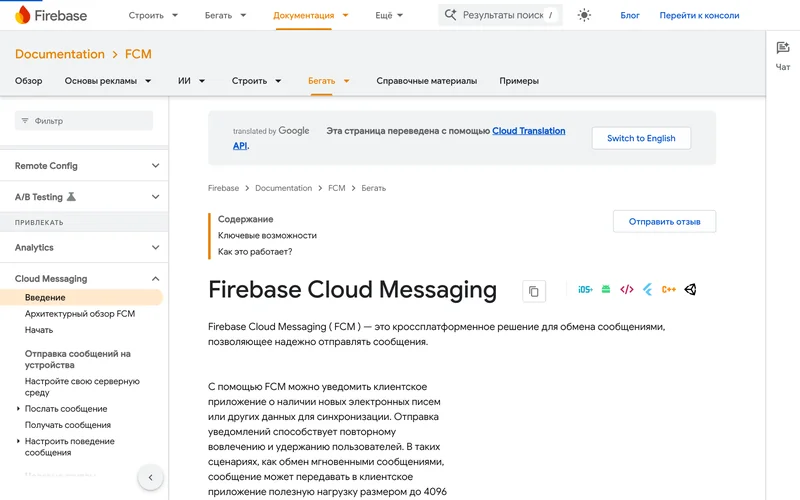
Task: Click the Блог link
Action: tap(630, 15)
